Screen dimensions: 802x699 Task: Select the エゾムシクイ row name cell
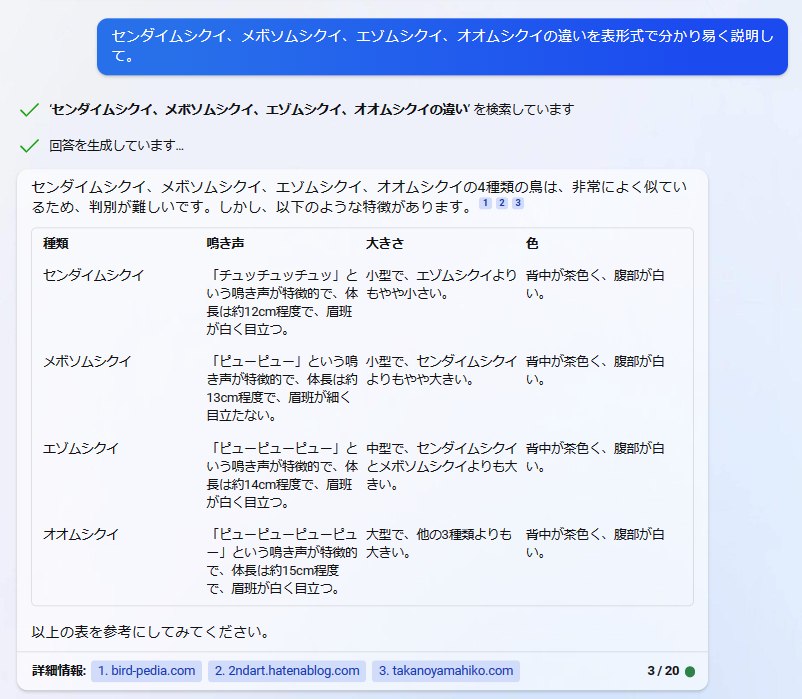coord(81,448)
